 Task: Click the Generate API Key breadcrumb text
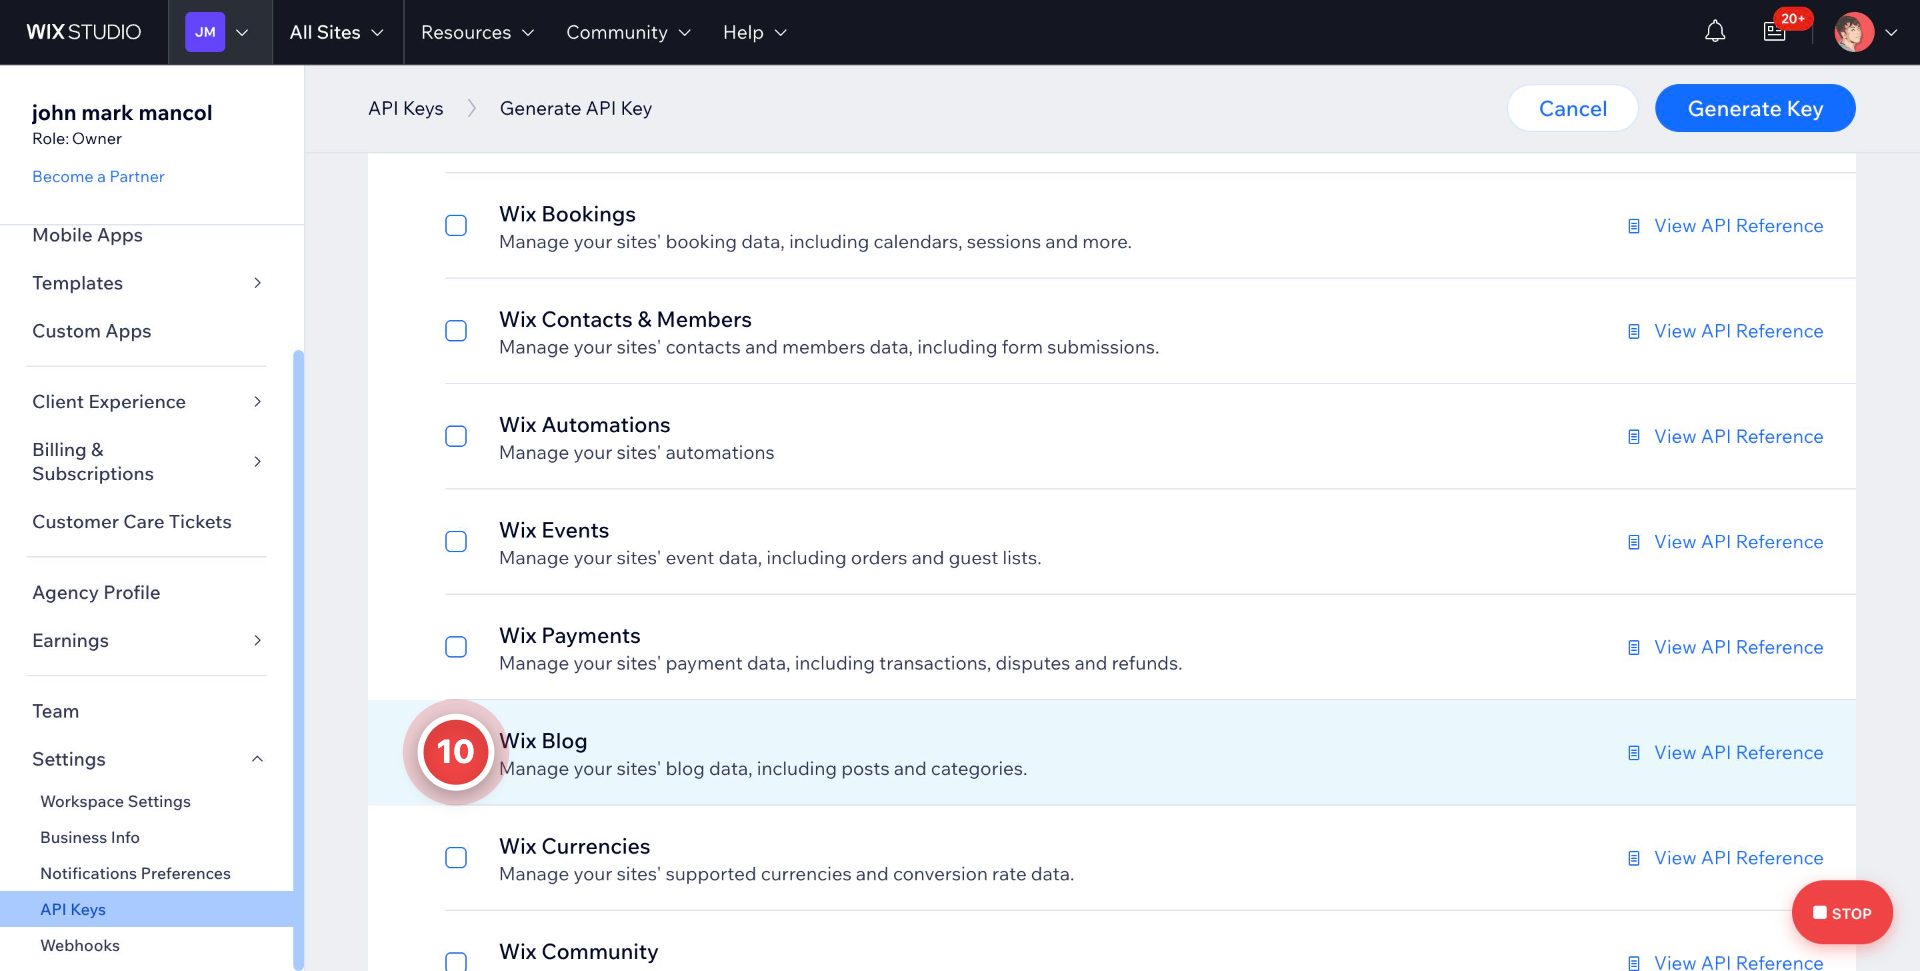(x=576, y=108)
